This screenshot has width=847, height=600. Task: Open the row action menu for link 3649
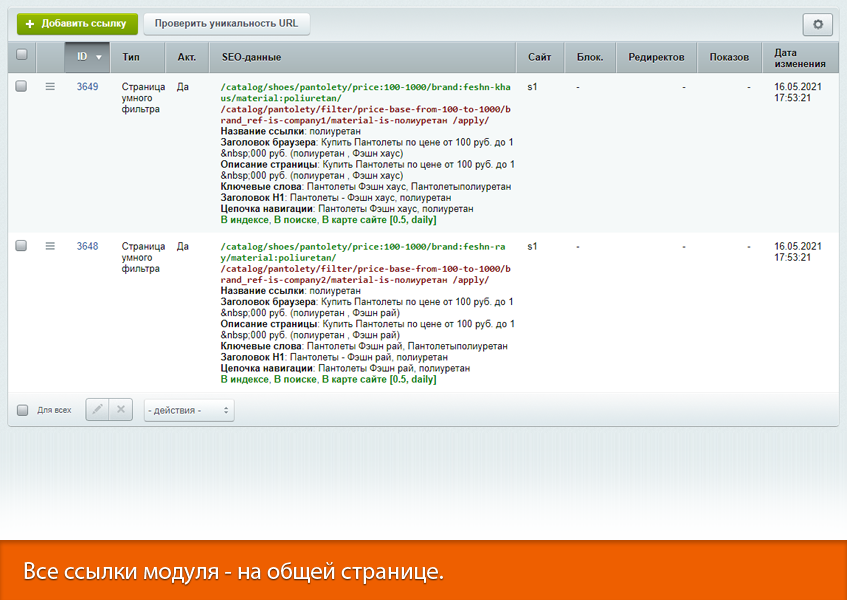[50, 87]
